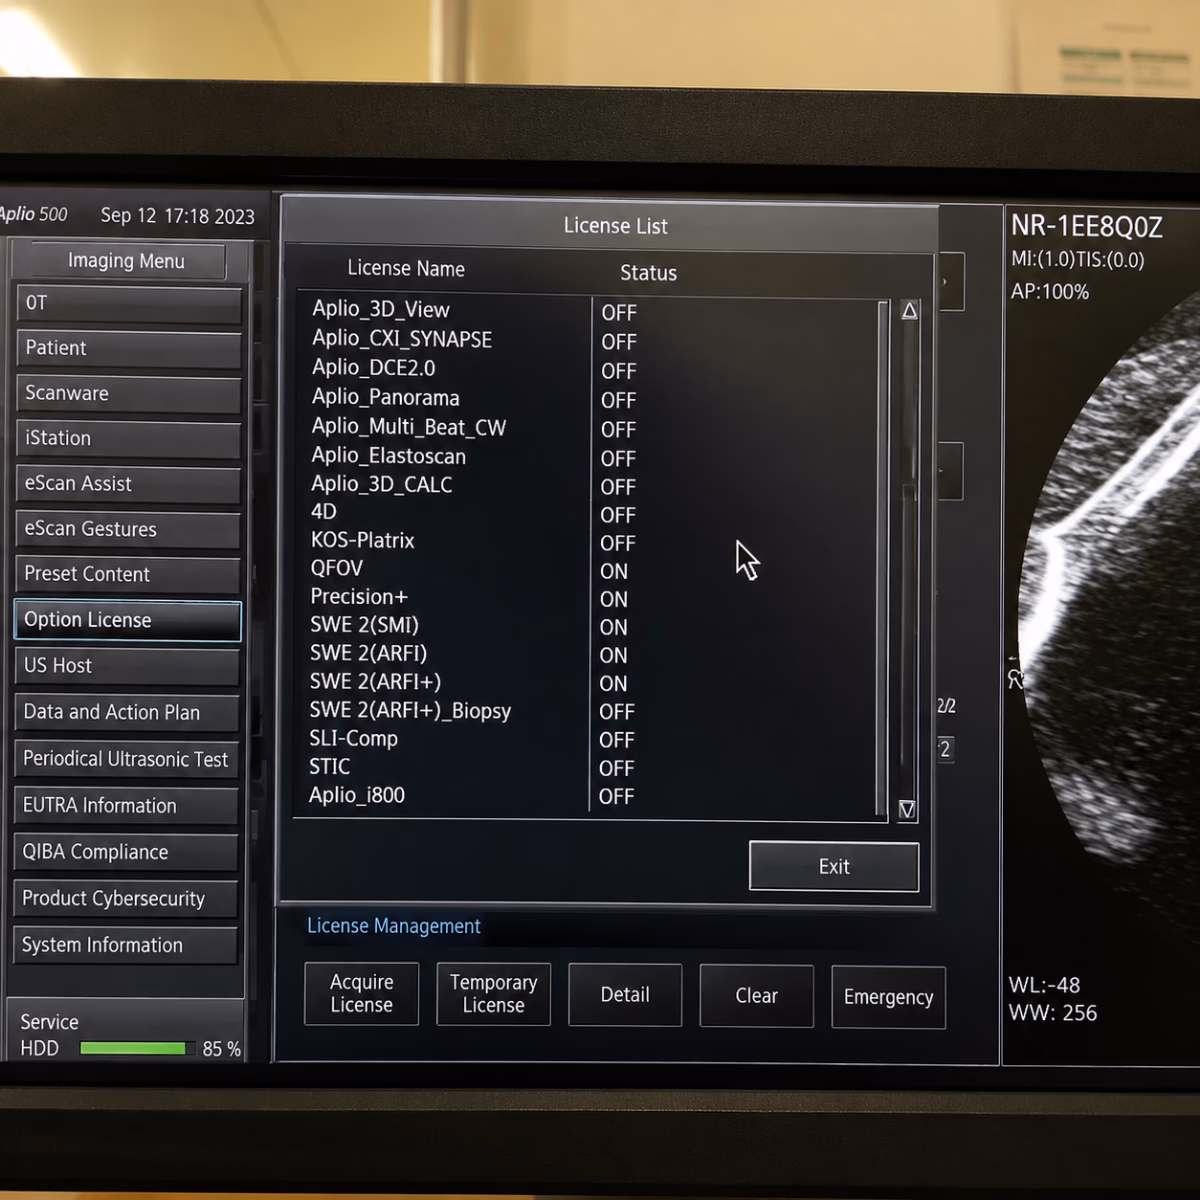Open EUTRA Information
1200x1200 pixels.
tap(126, 806)
